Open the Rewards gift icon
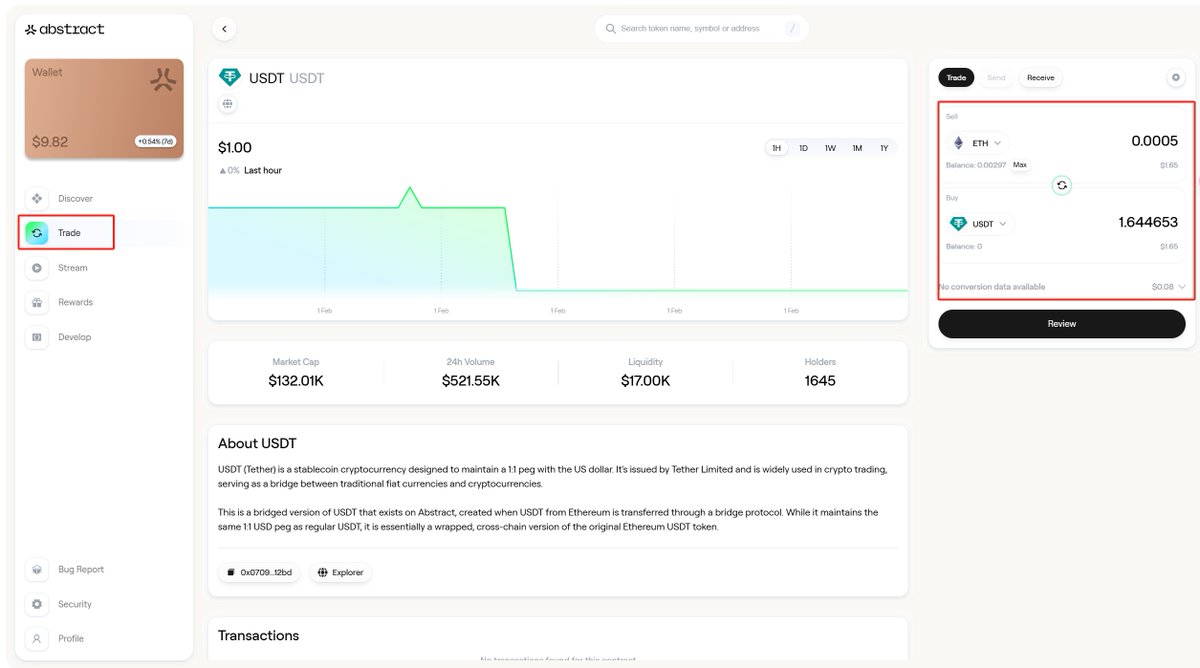The width and height of the screenshot is (1200, 668). point(37,302)
